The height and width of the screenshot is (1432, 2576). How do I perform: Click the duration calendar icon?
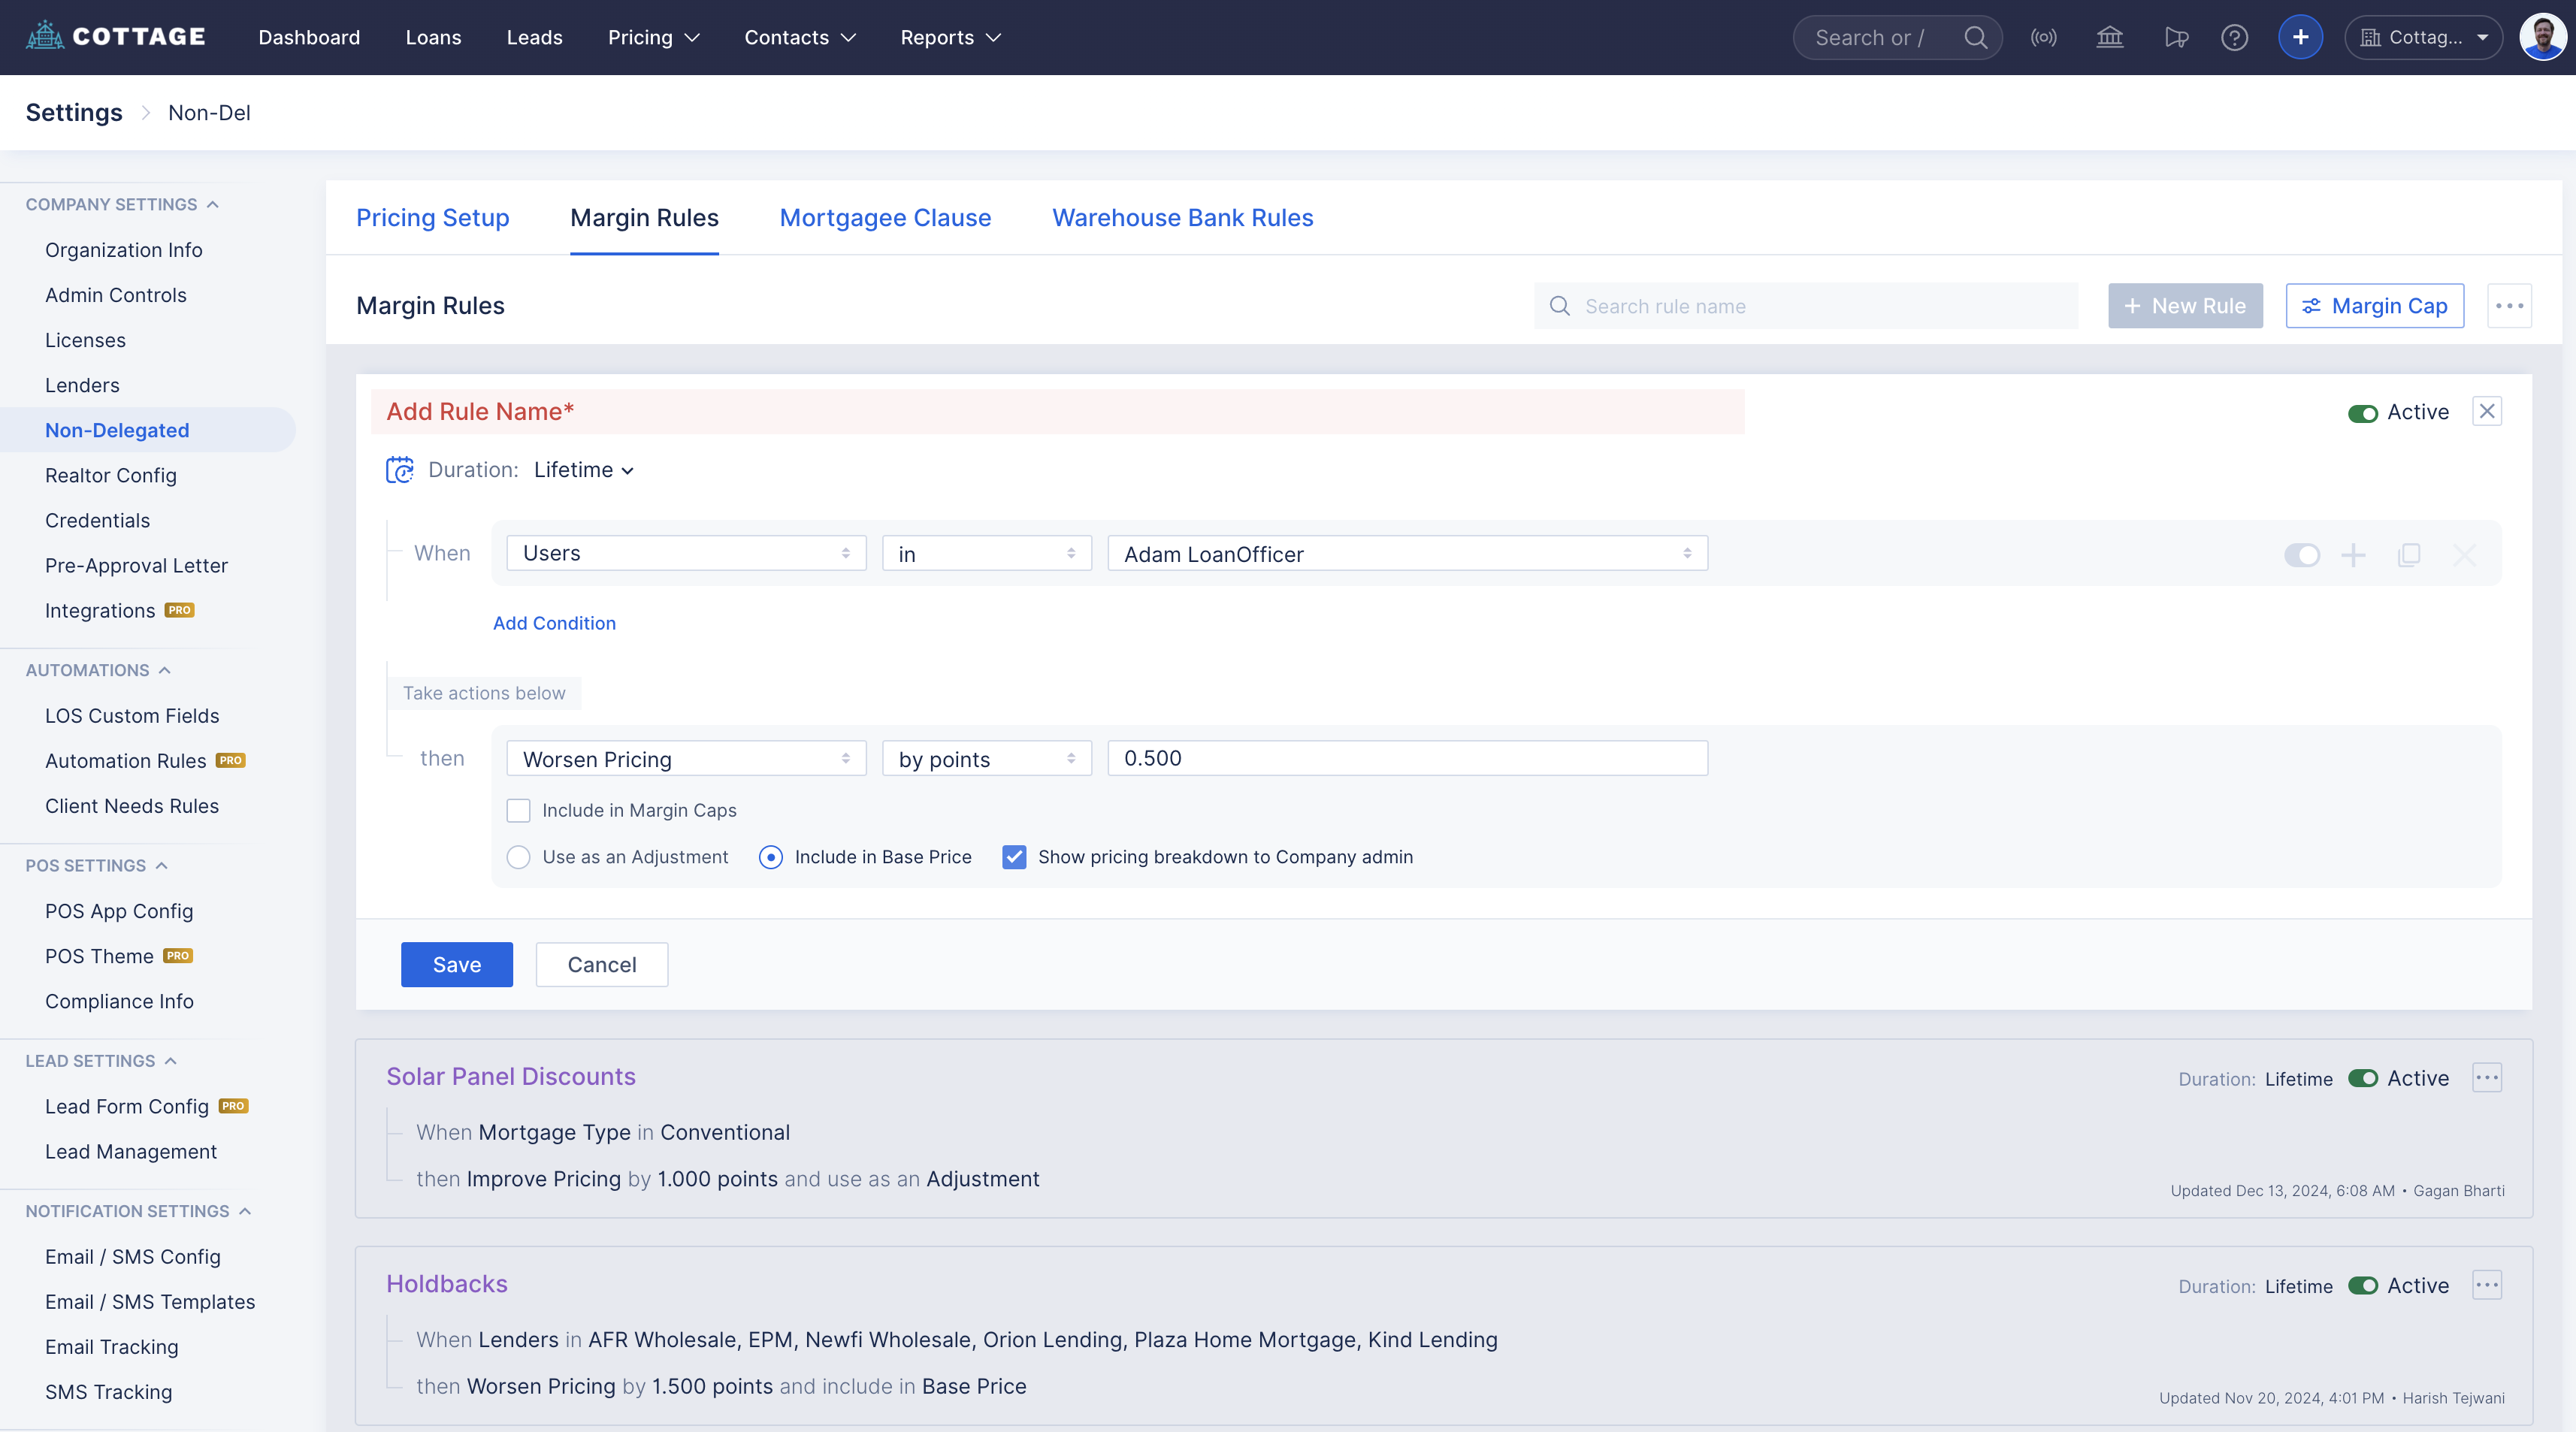(x=399, y=470)
